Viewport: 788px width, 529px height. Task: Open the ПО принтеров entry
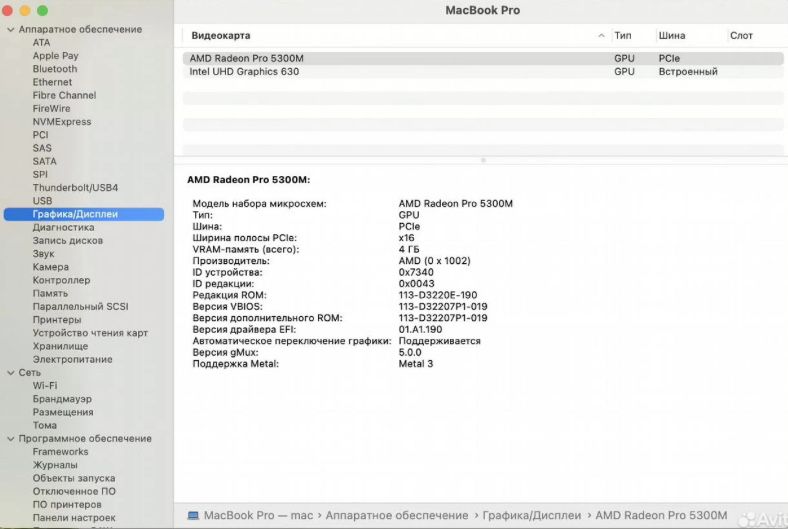click(x=67, y=504)
